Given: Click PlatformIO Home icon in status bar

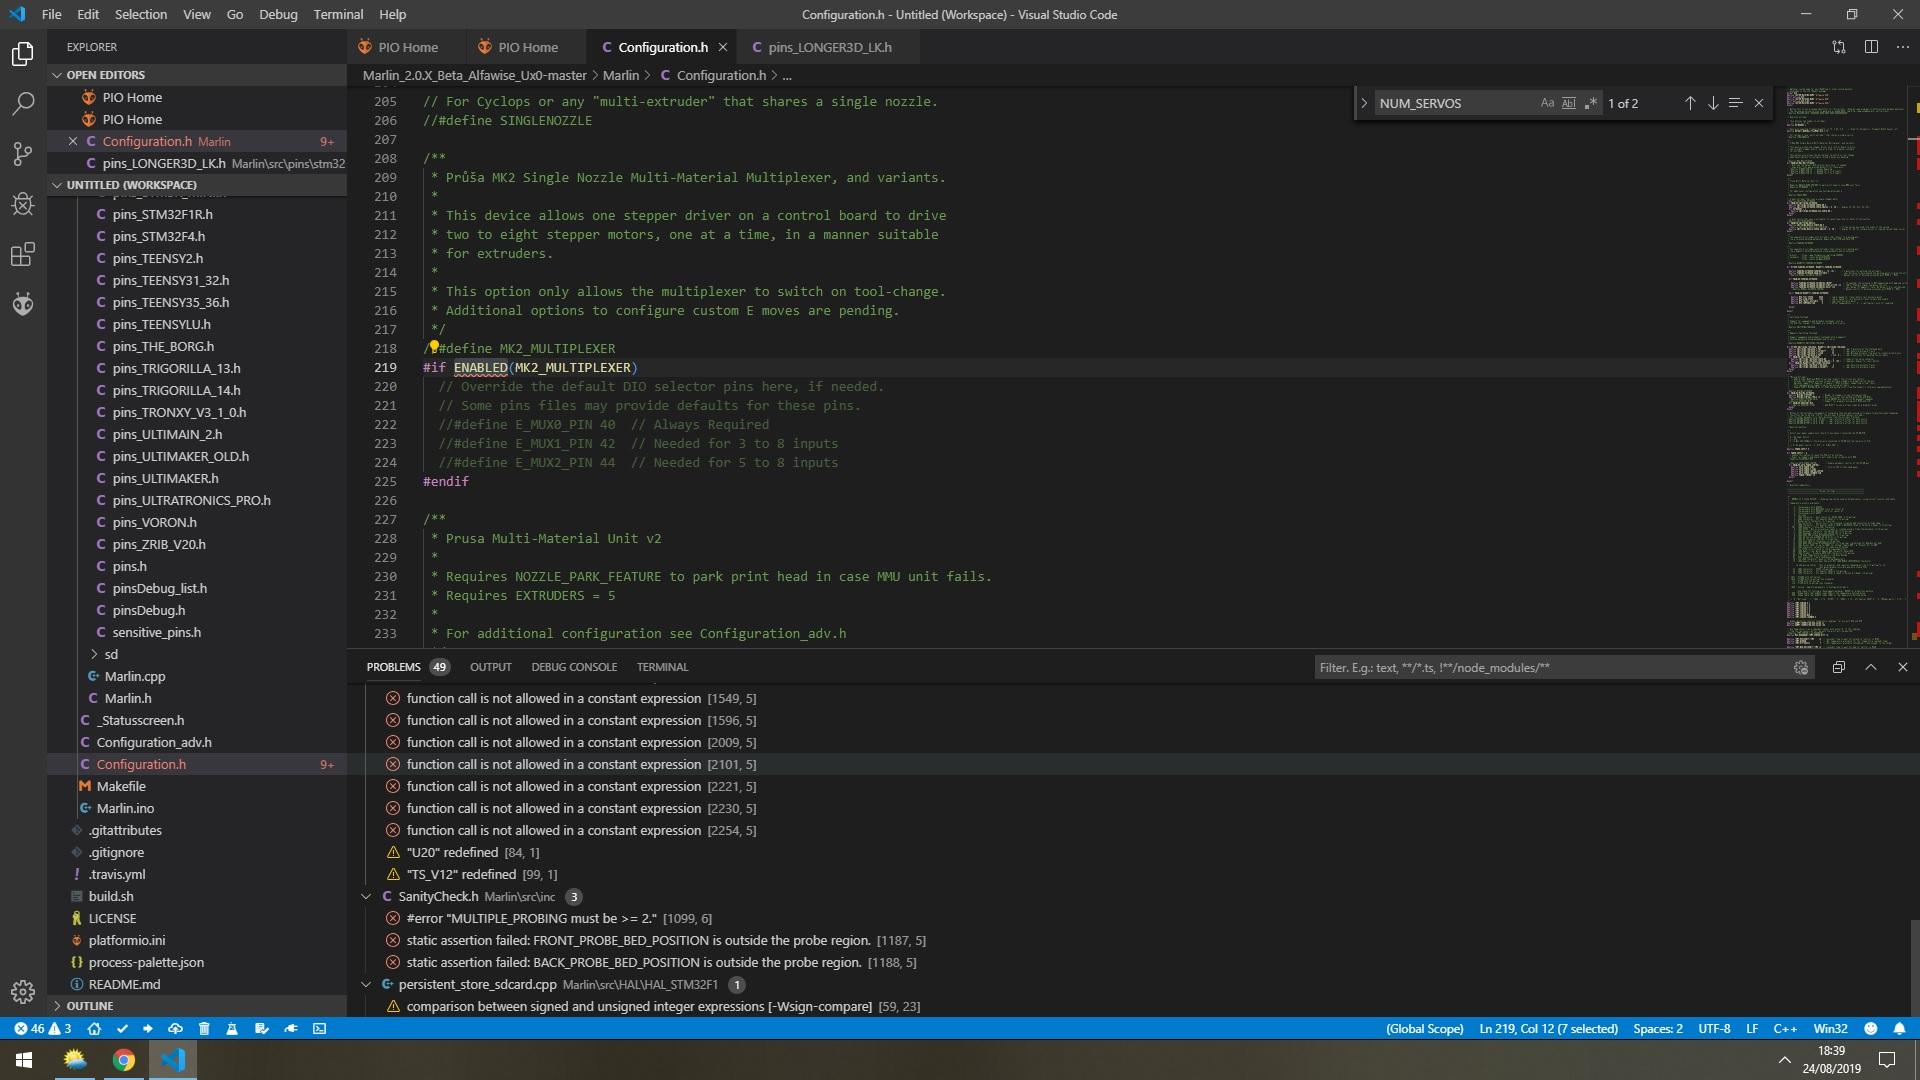Looking at the screenshot, I should (x=94, y=1028).
